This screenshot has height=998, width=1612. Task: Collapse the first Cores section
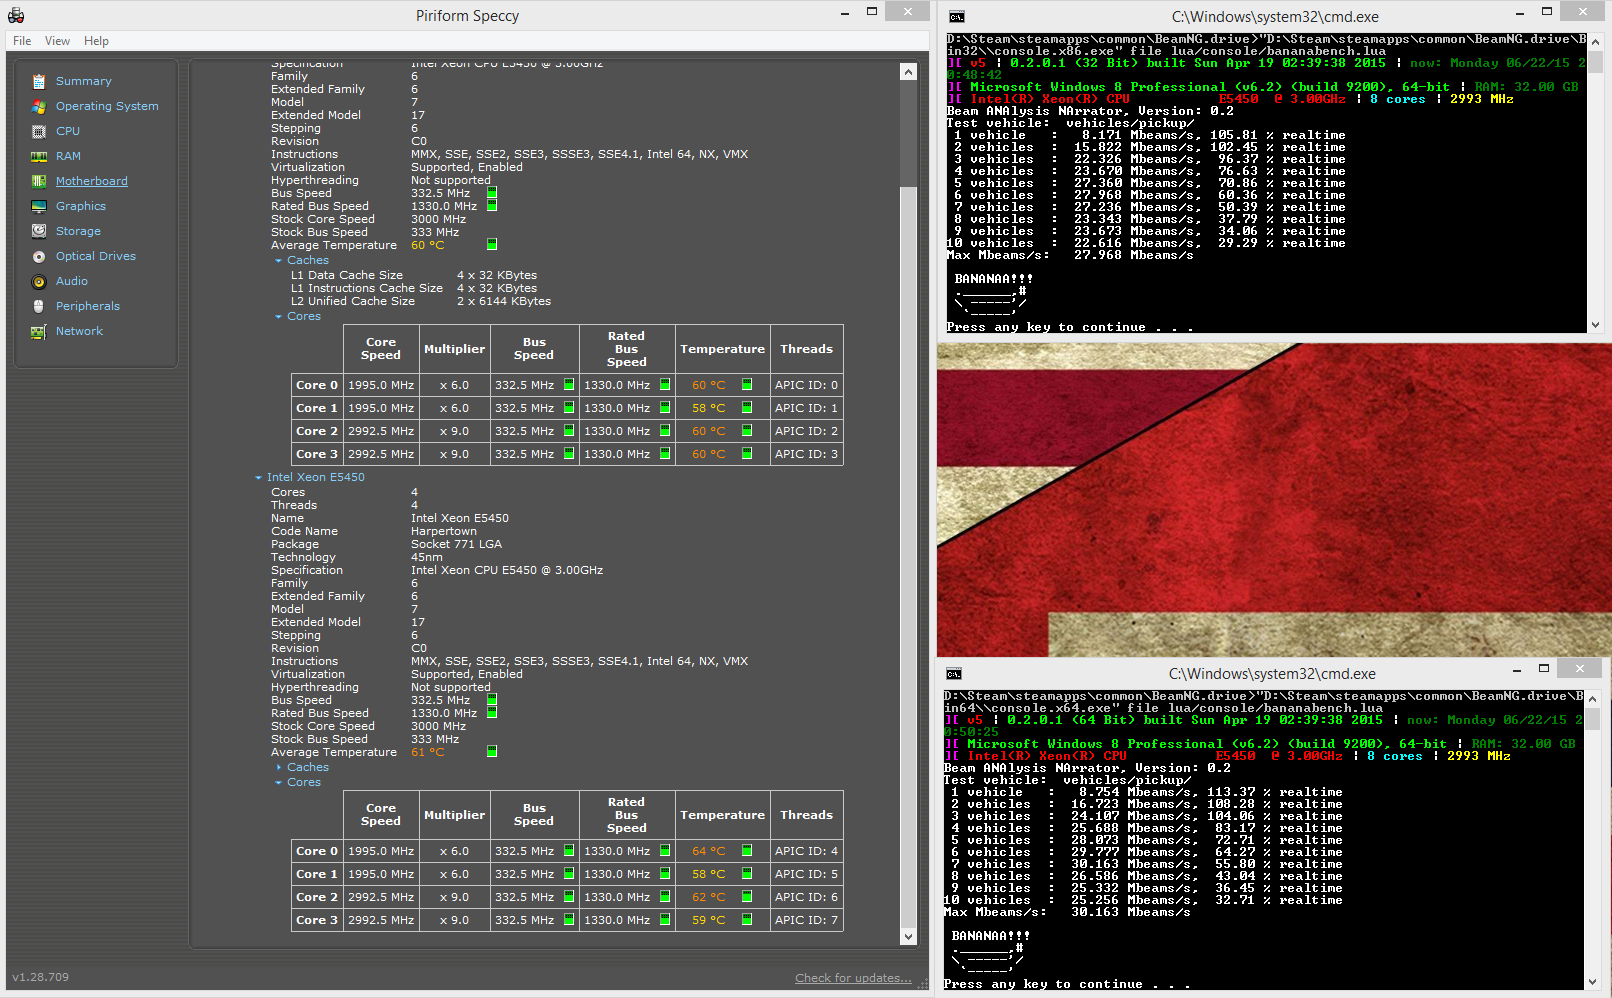[279, 317]
